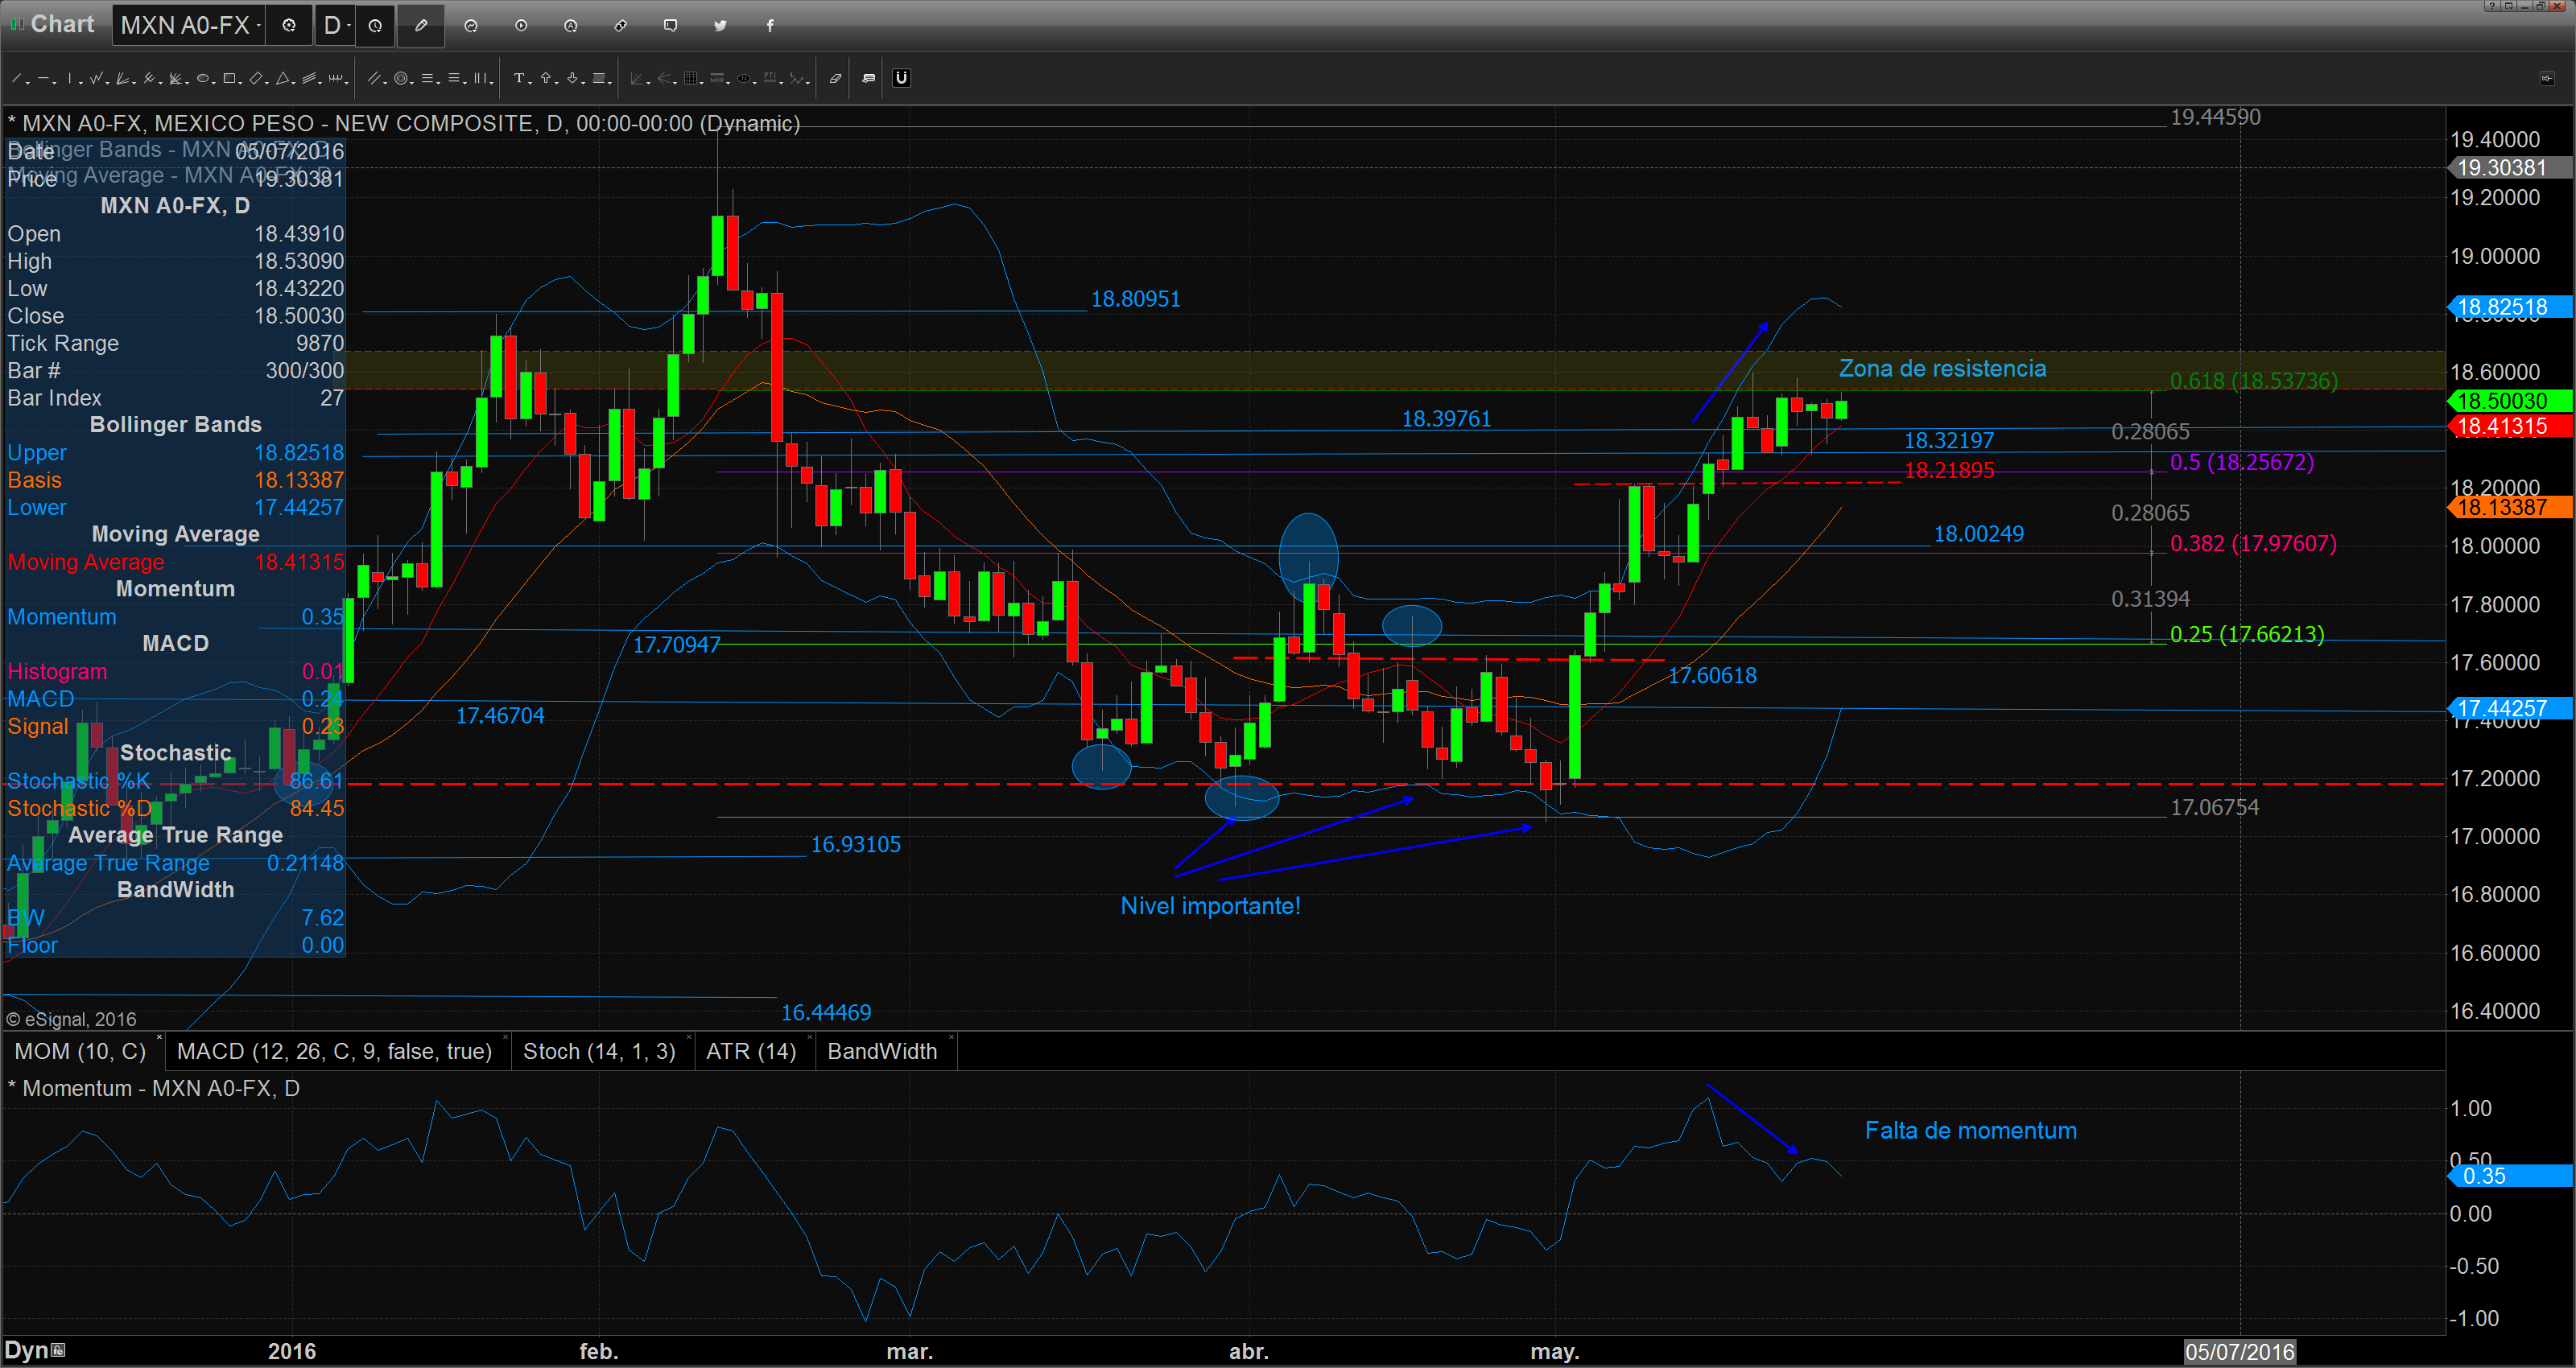The height and width of the screenshot is (1368, 2576).
Task: Expand rectangle tool options arrow
Action: pos(241,83)
